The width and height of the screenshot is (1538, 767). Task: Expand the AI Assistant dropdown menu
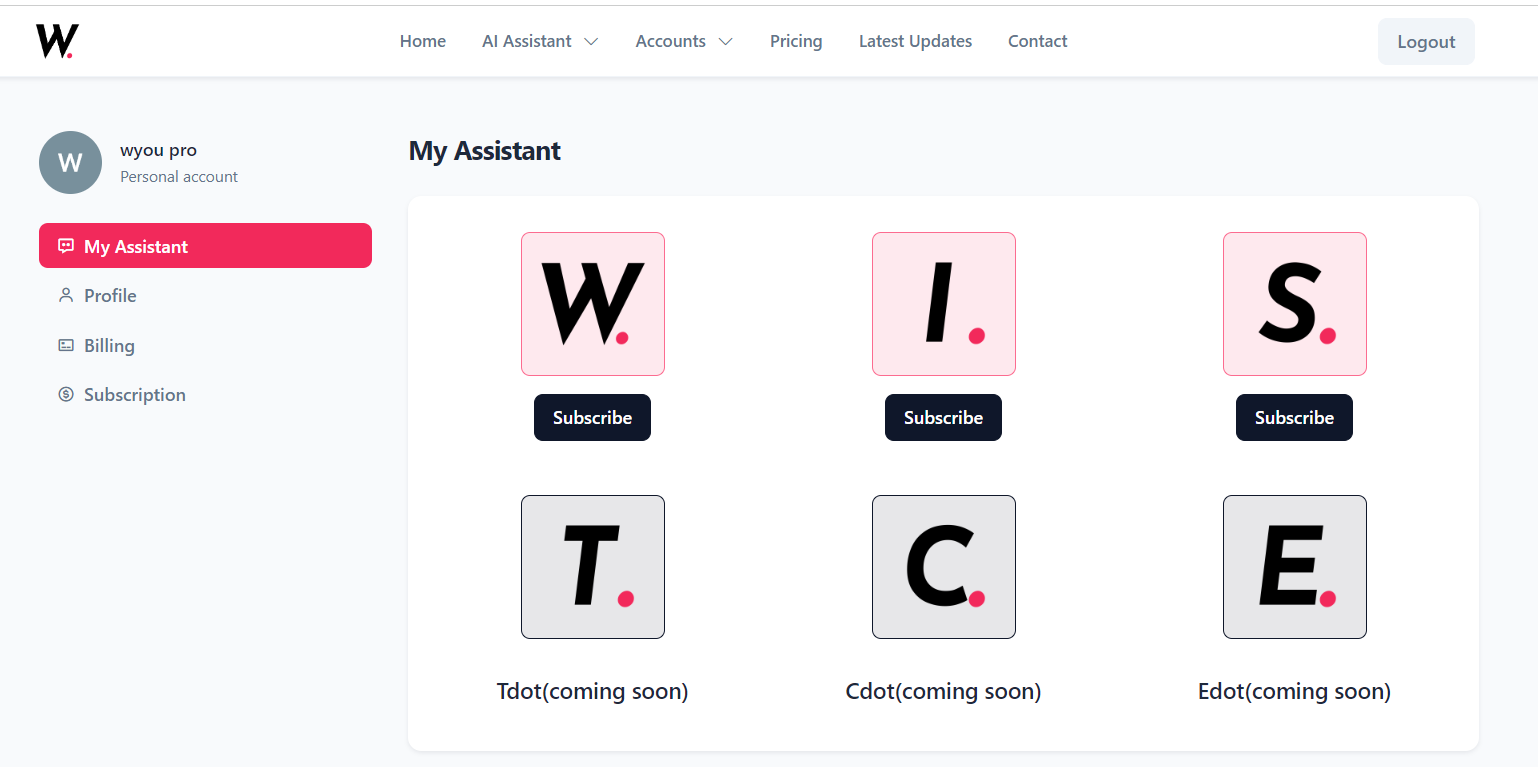tap(540, 41)
